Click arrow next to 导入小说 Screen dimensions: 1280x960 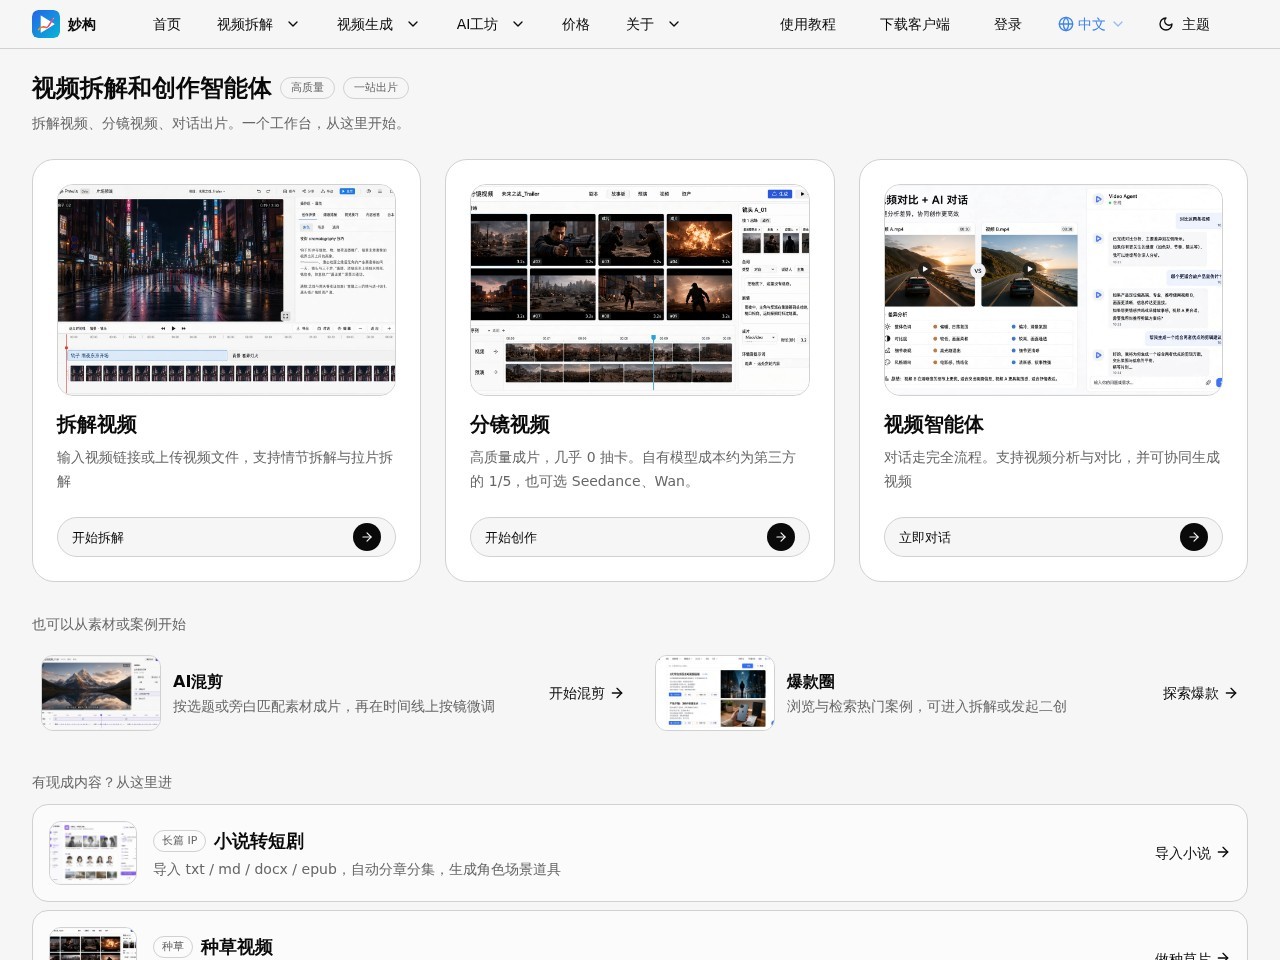coord(1223,852)
